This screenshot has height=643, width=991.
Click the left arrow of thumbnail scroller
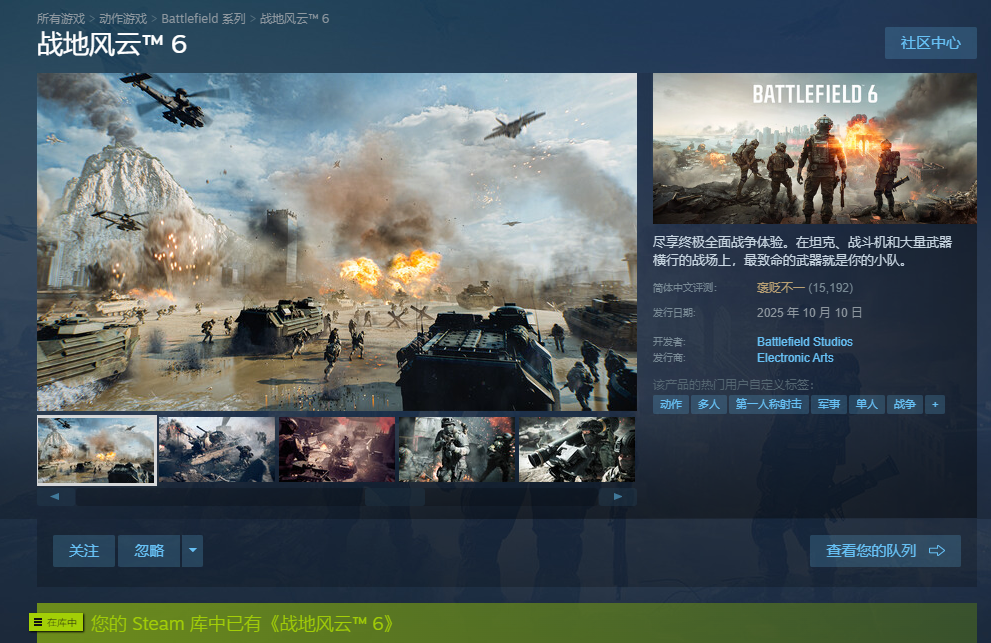click(55, 497)
